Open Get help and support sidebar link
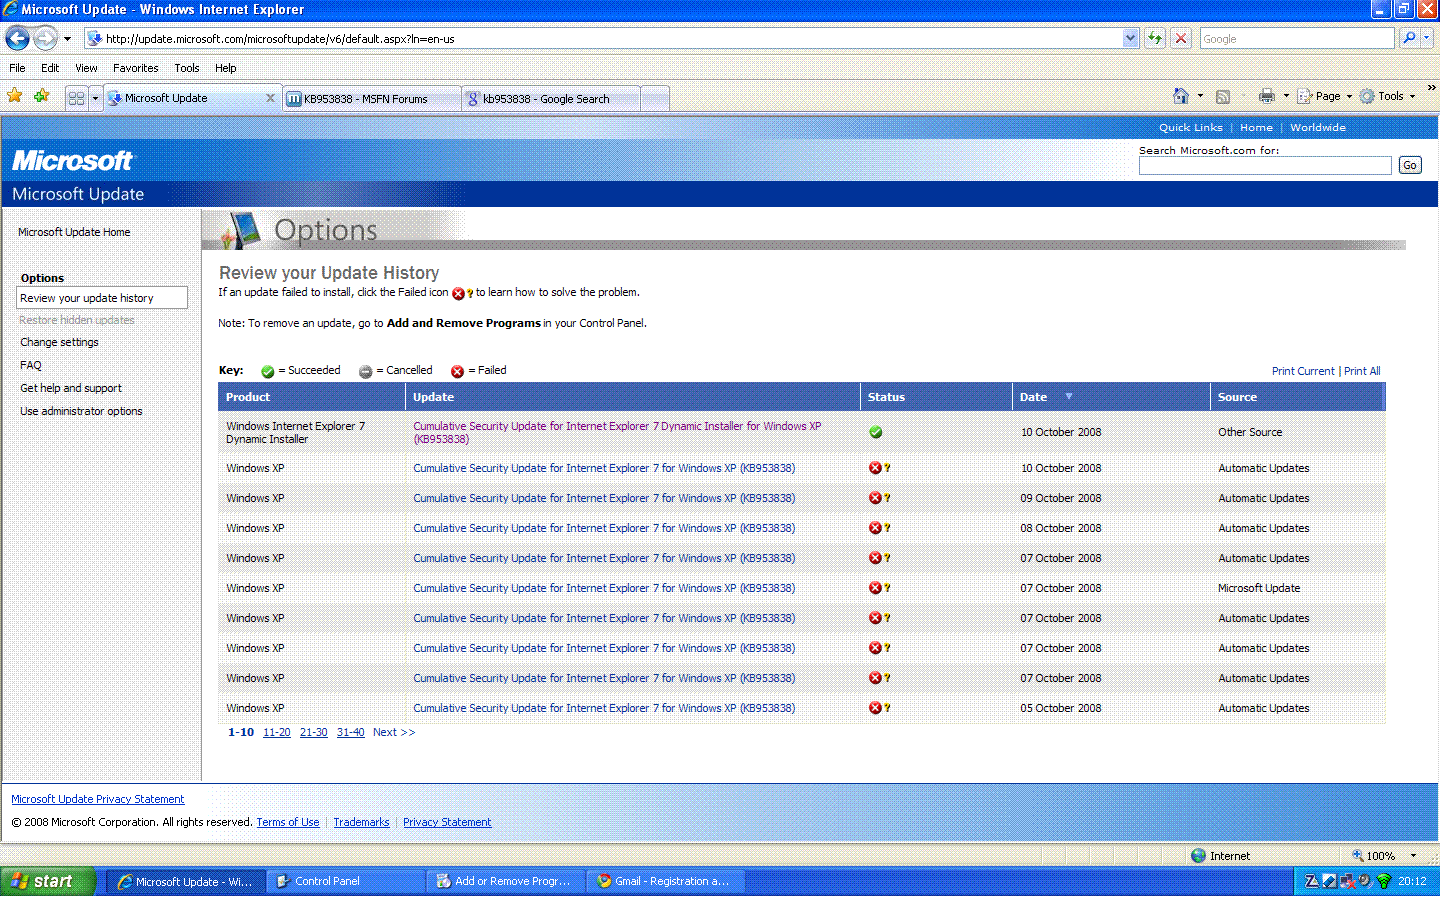1440x900 pixels. pyautogui.click(x=71, y=388)
